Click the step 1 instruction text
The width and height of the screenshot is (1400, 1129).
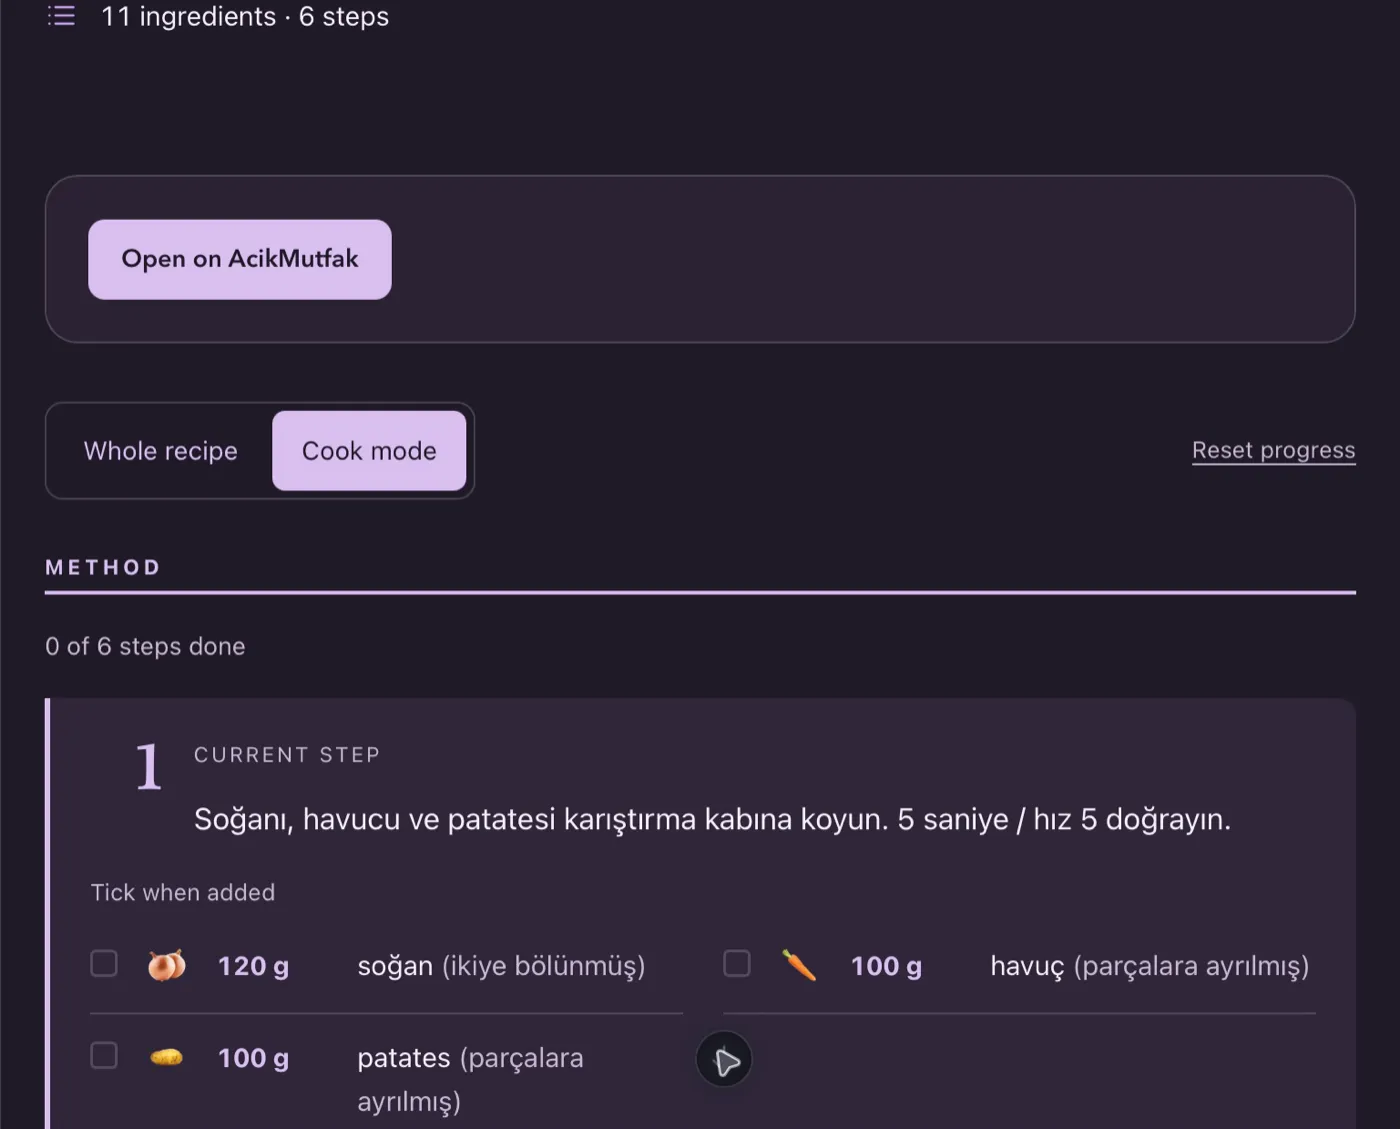(x=712, y=820)
